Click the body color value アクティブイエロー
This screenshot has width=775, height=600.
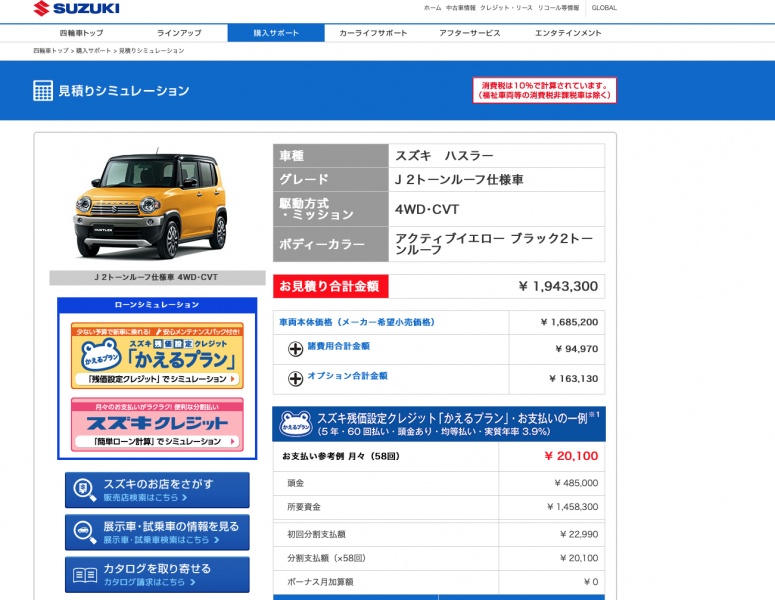click(x=494, y=244)
